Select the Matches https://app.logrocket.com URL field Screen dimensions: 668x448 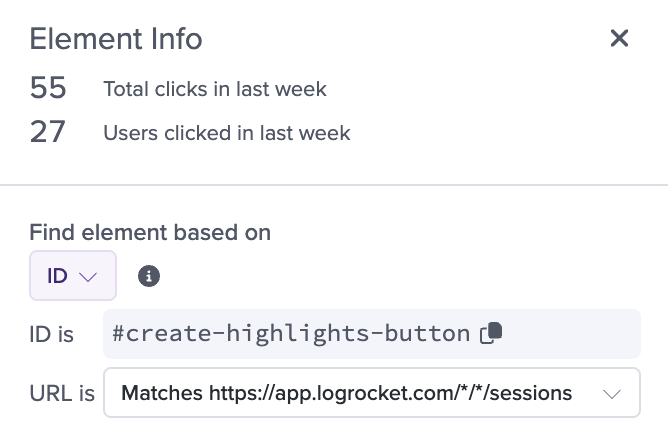[x=371, y=393]
